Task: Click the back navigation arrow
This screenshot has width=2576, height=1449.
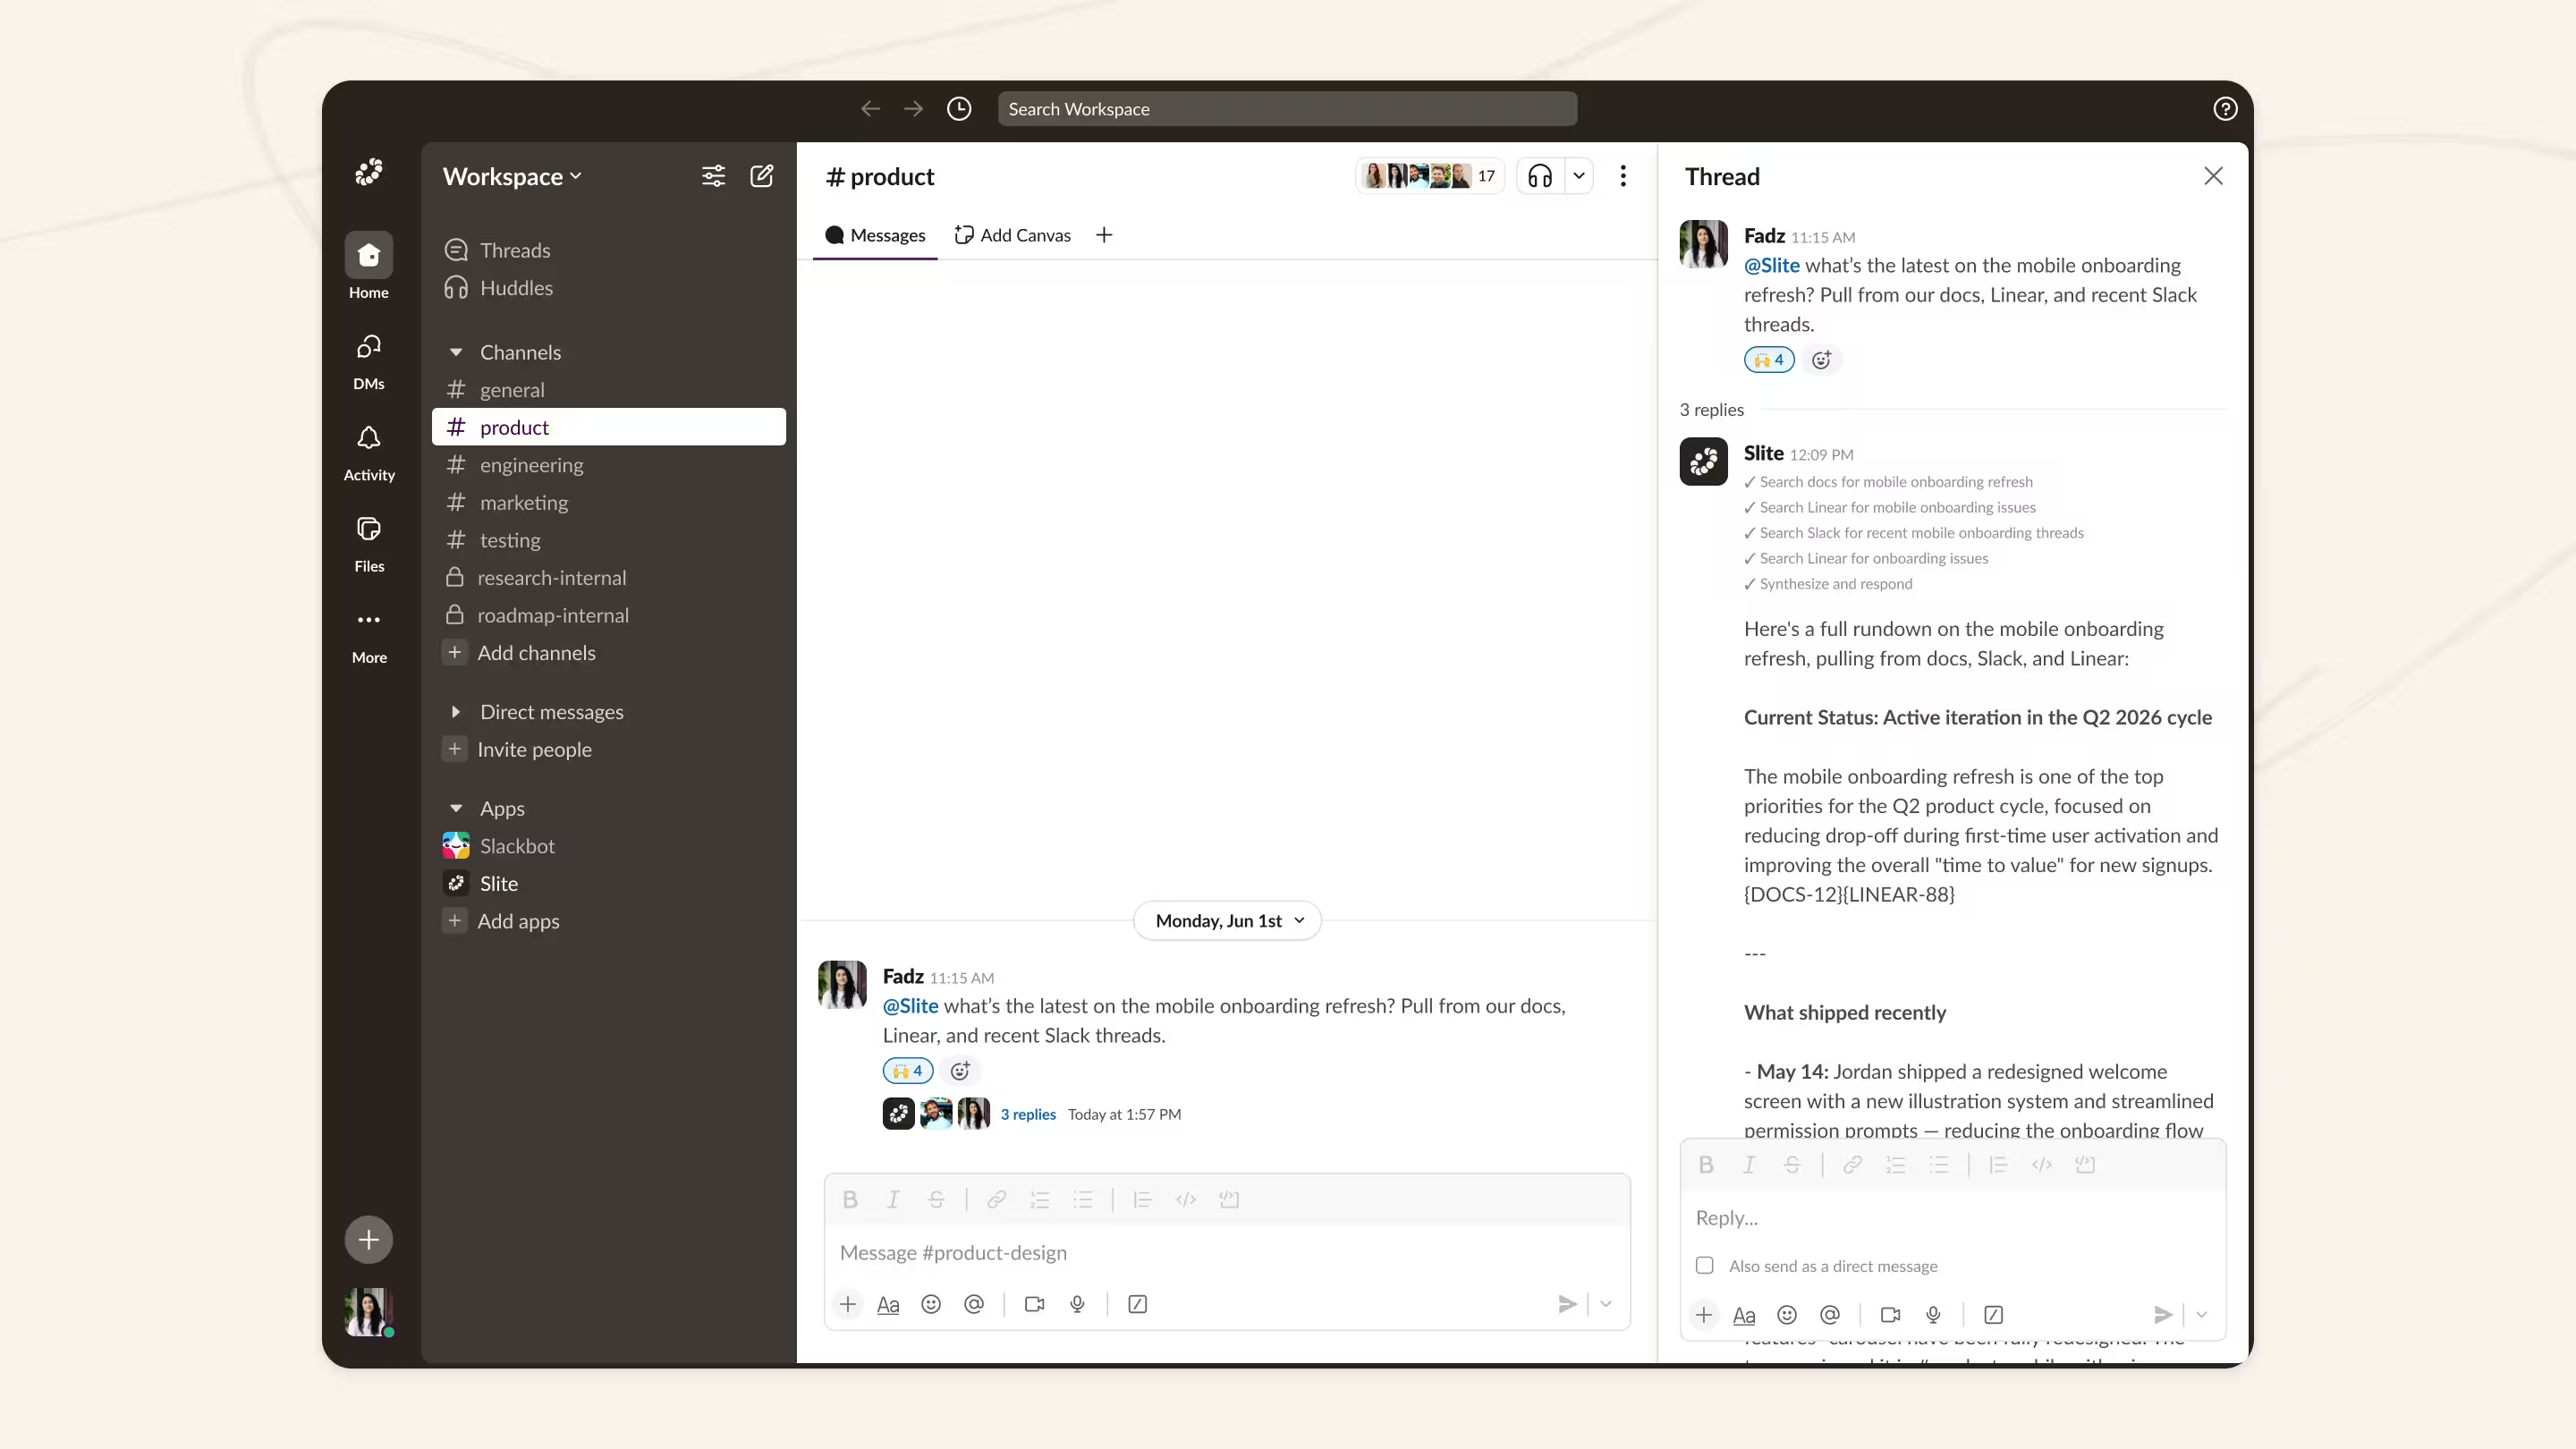Action: point(870,109)
